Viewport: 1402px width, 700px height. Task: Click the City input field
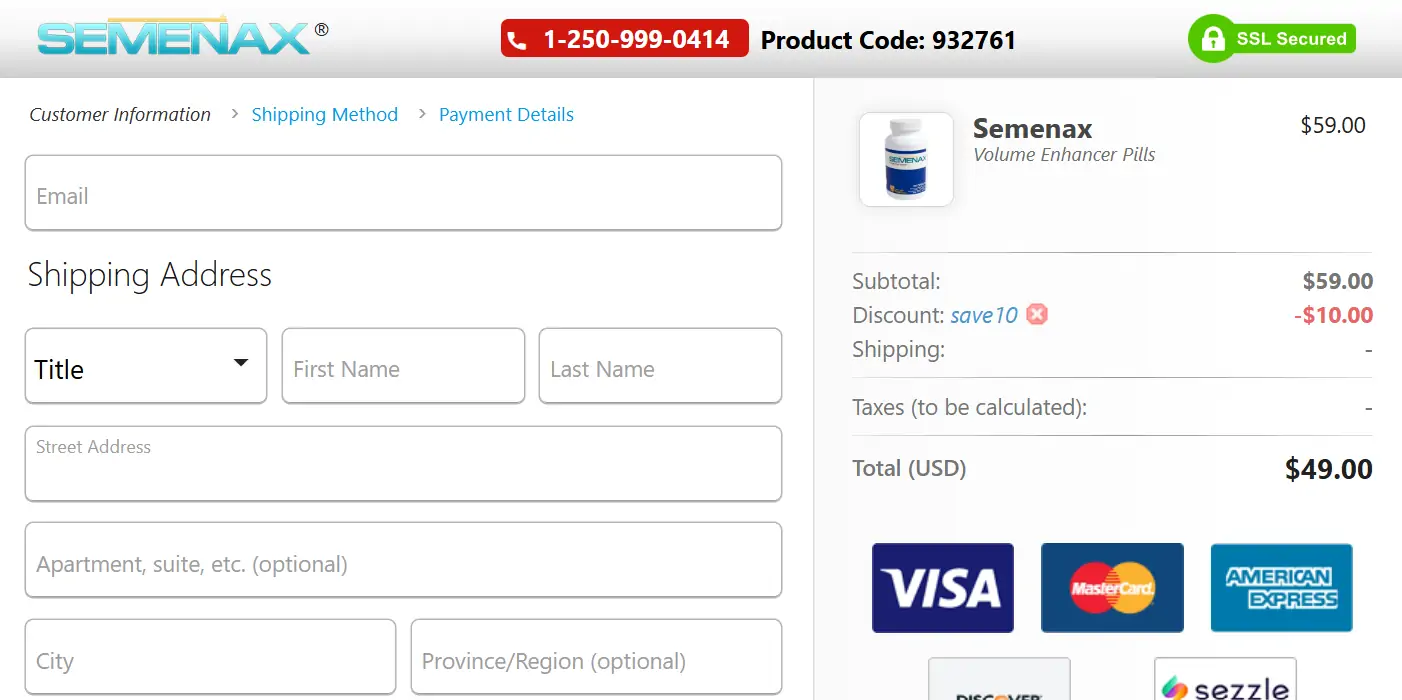pyautogui.click(x=210, y=657)
